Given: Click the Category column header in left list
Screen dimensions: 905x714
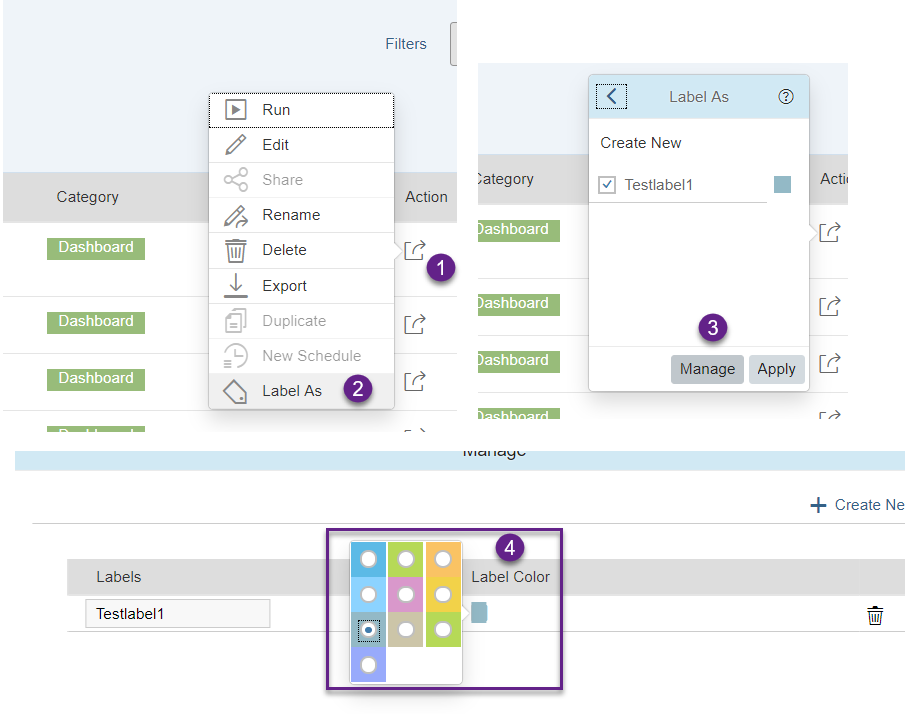Looking at the screenshot, I should 87,197.
